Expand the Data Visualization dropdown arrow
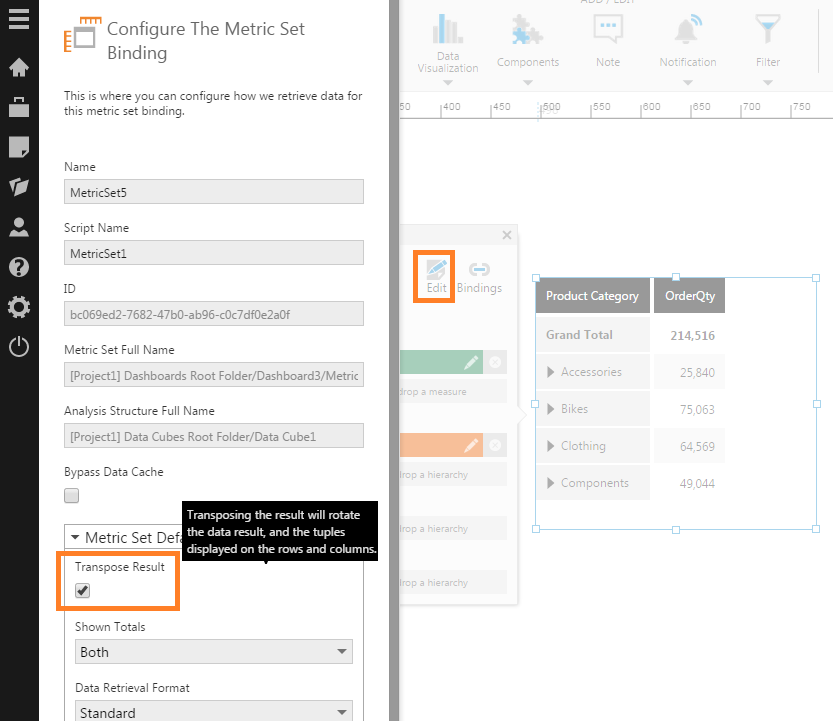The width and height of the screenshot is (833, 721). (448, 83)
